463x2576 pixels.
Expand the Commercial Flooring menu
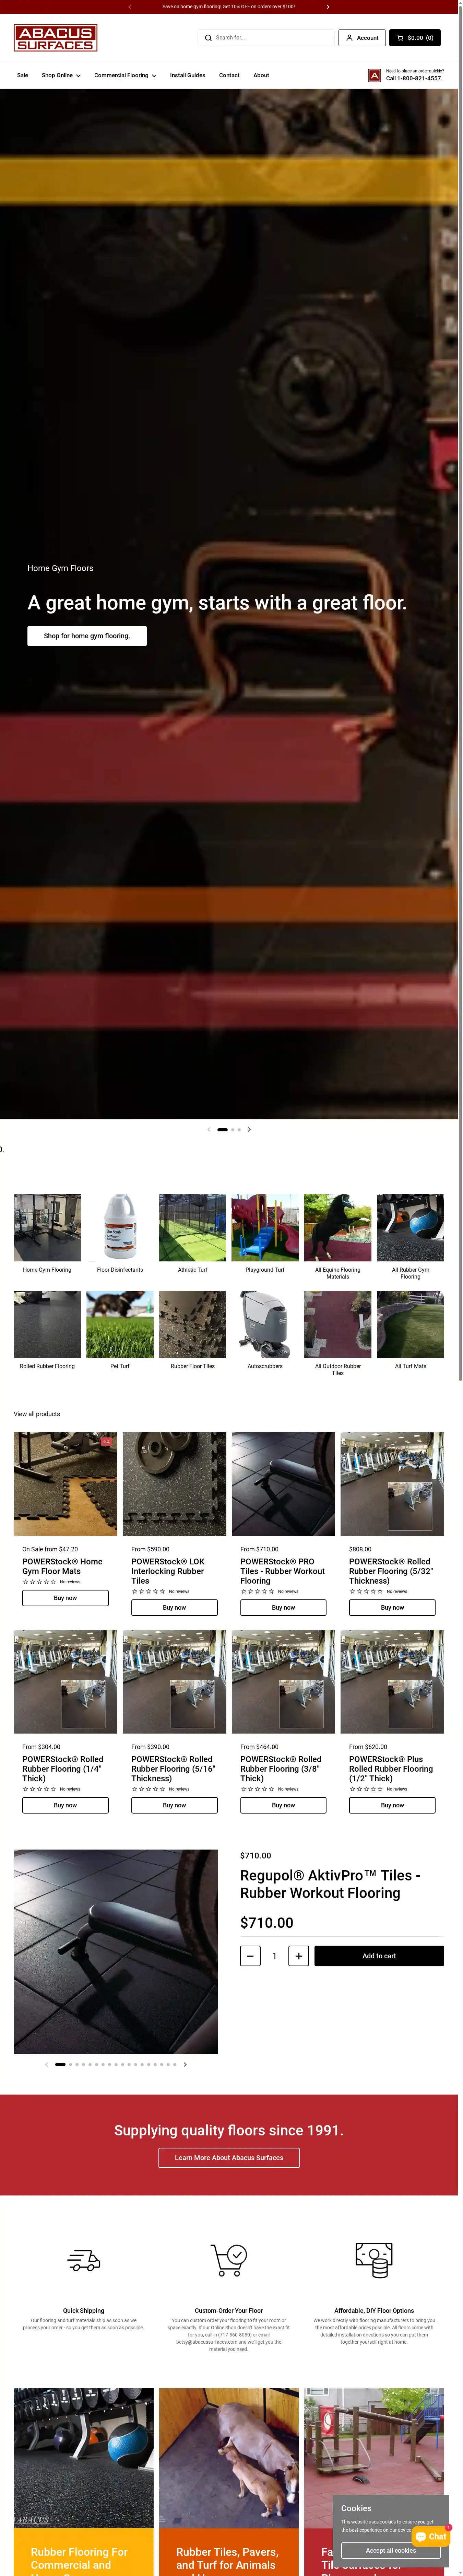125,75
